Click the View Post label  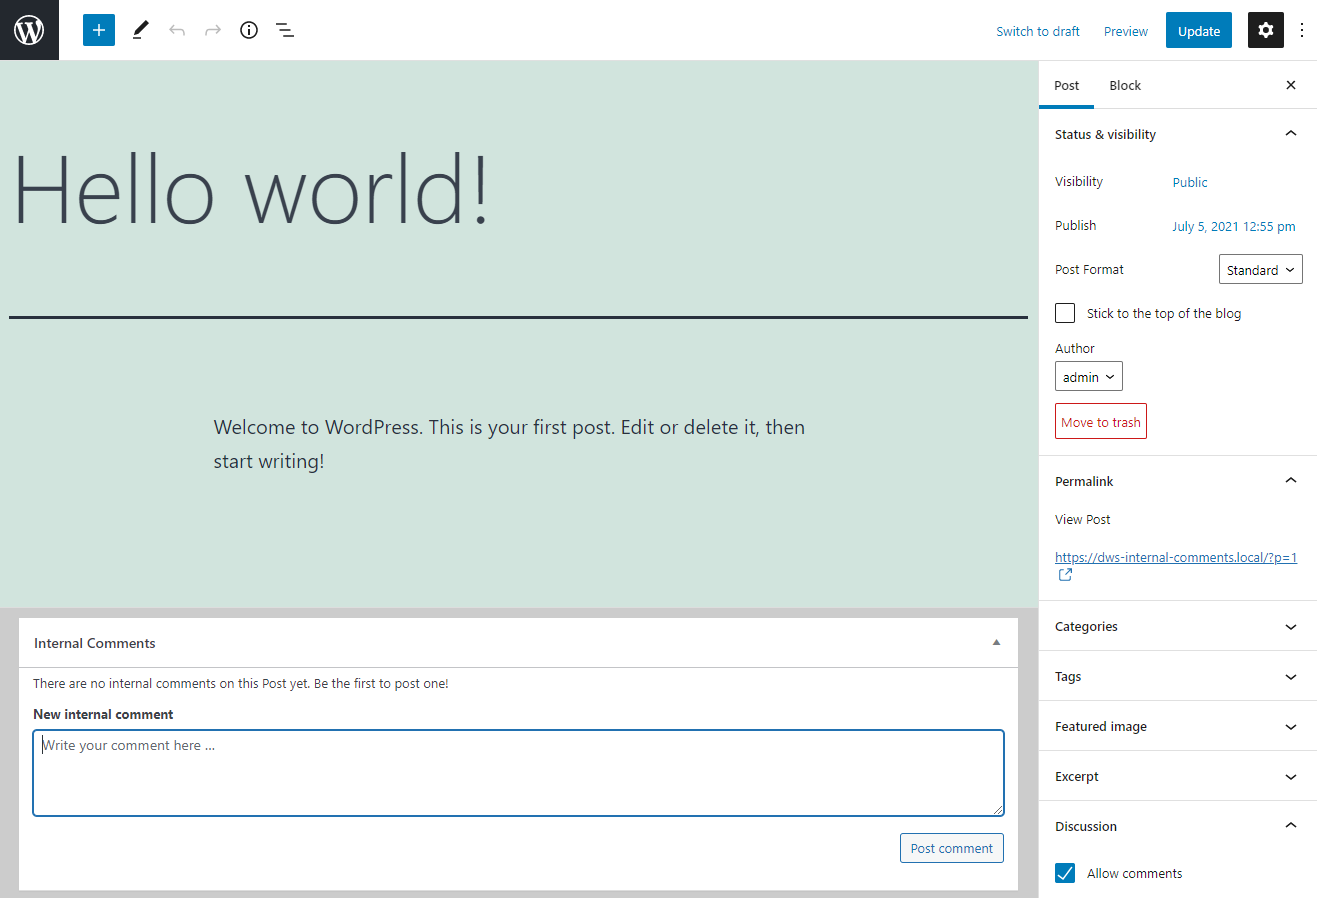point(1083,519)
